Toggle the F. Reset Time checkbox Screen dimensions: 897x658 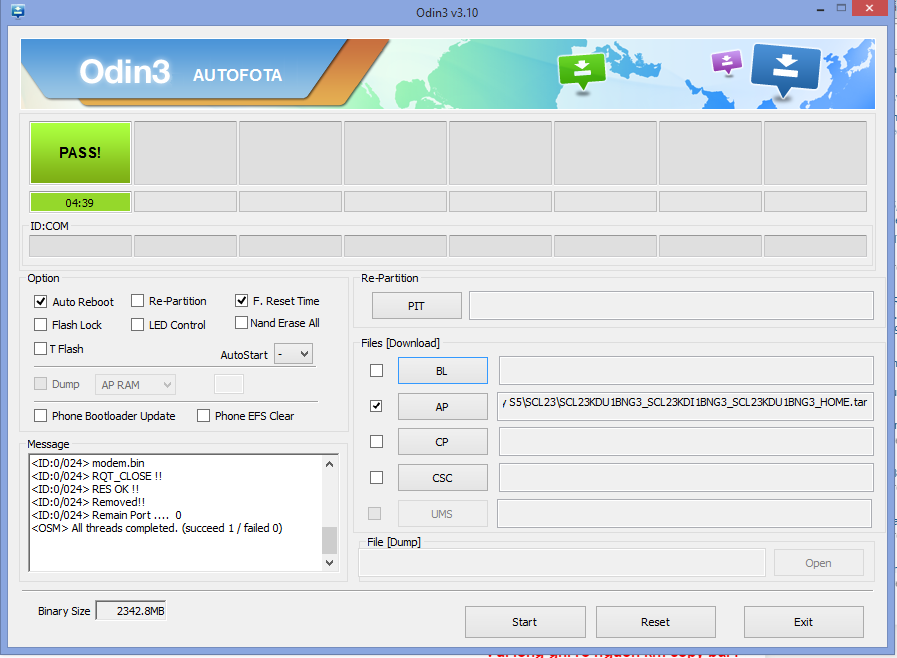tap(241, 300)
